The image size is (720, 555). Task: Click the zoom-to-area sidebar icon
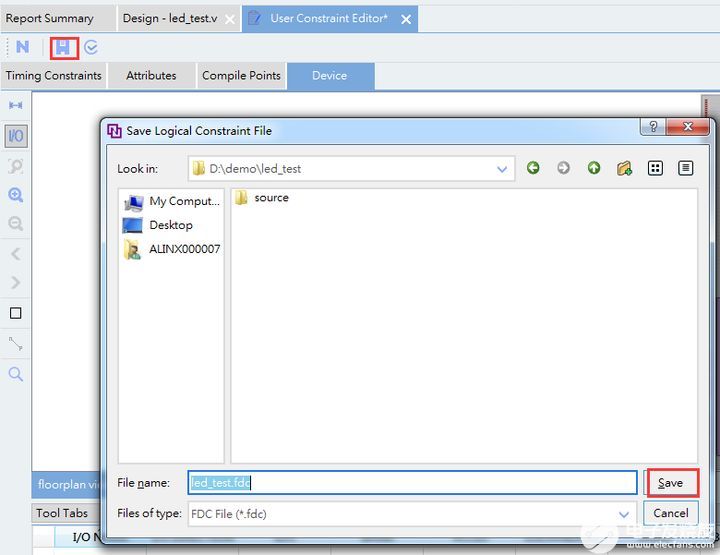point(16,166)
